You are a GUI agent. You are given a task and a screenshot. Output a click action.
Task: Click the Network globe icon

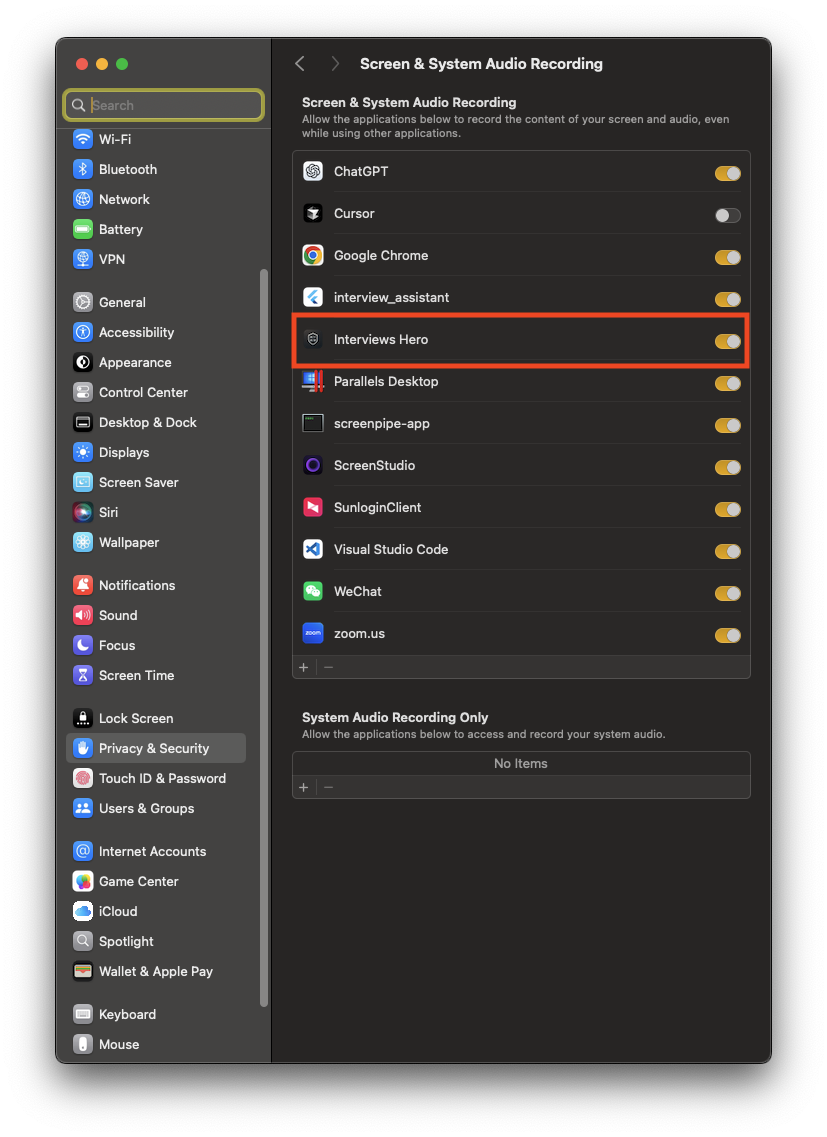(83, 199)
